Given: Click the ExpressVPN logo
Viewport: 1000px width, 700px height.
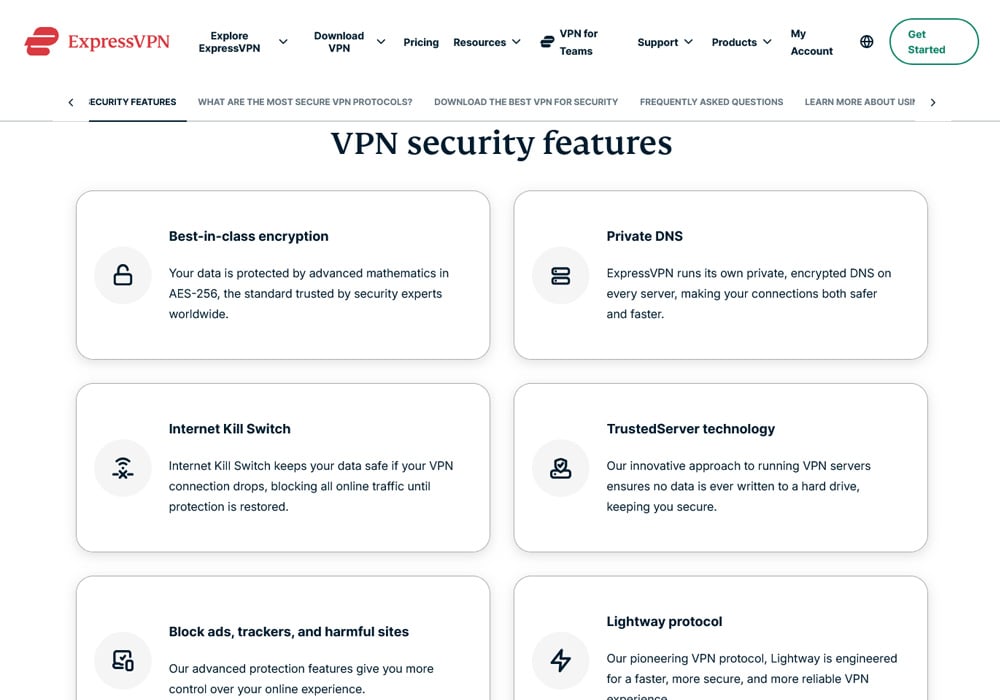Looking at the screenshot, I should coord(96,41).
